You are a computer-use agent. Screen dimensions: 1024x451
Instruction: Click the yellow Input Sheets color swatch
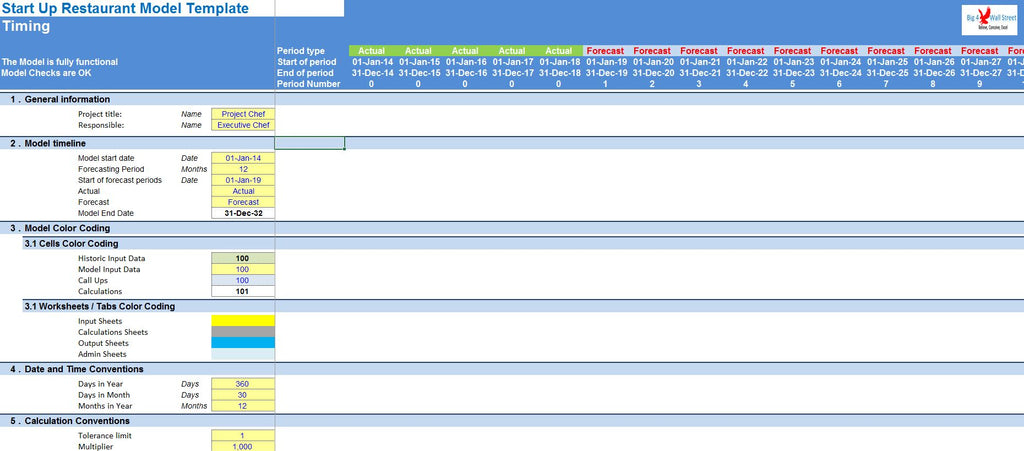click(x=243, y=321)
